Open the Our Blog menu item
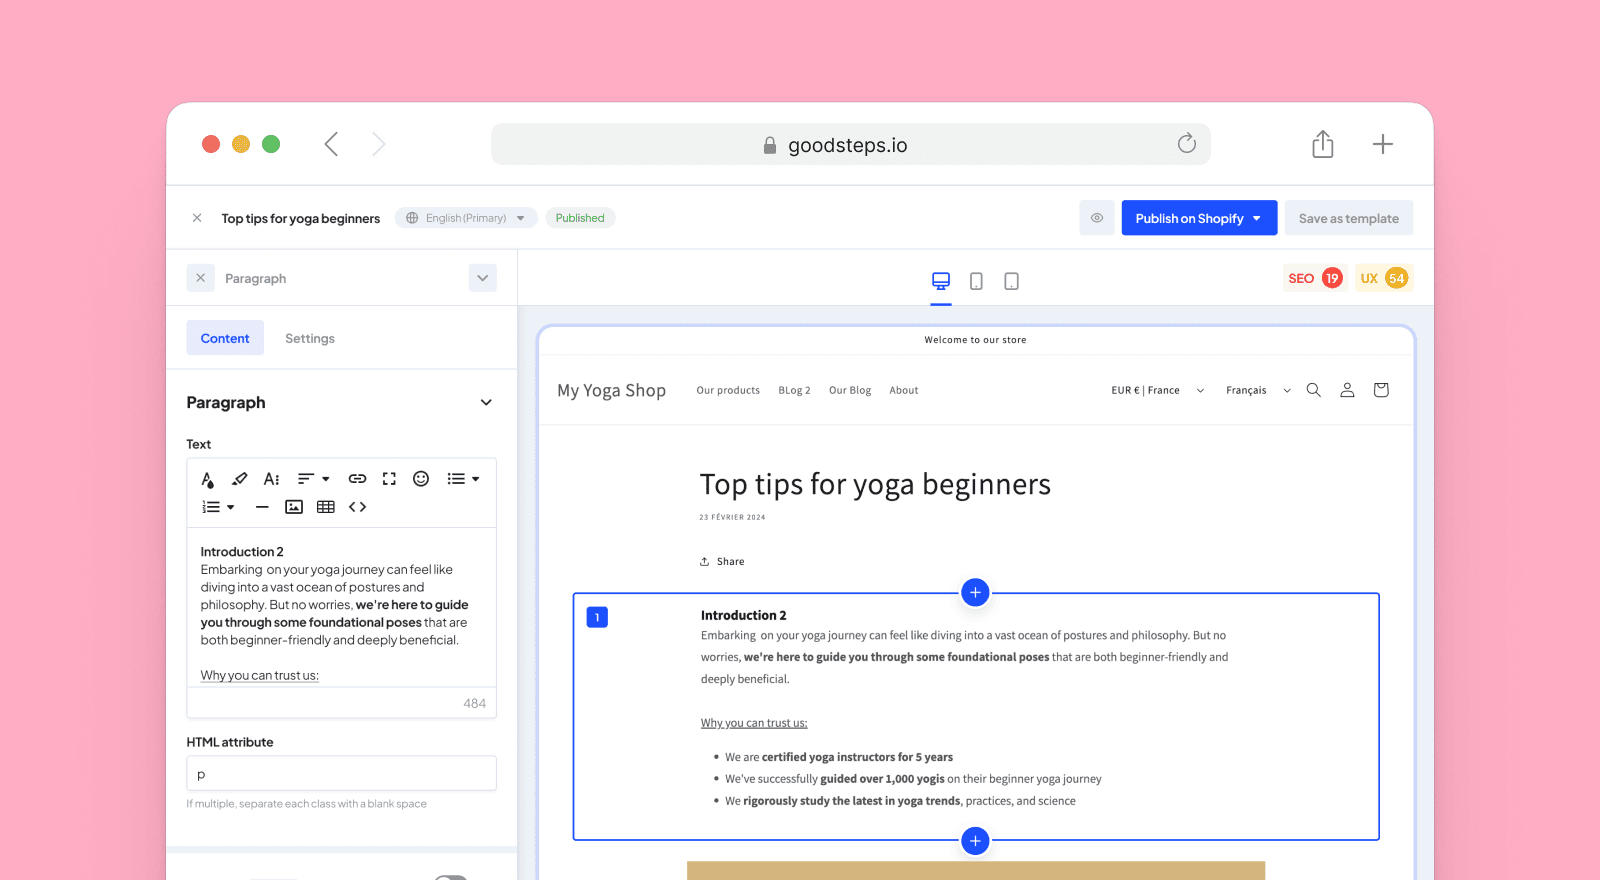The height and width of the screenshot is (880, 1600). click(x=850, y=390)
